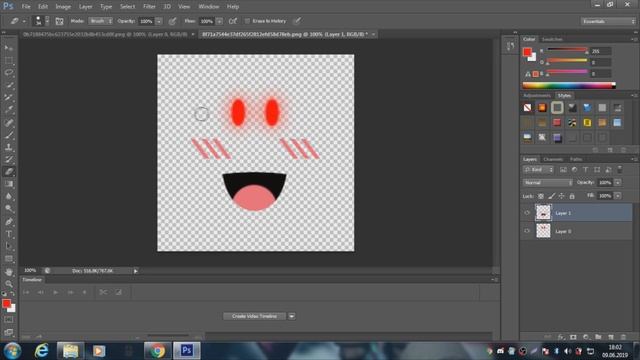Turn layer filtering on or off

tap(620, 169)
